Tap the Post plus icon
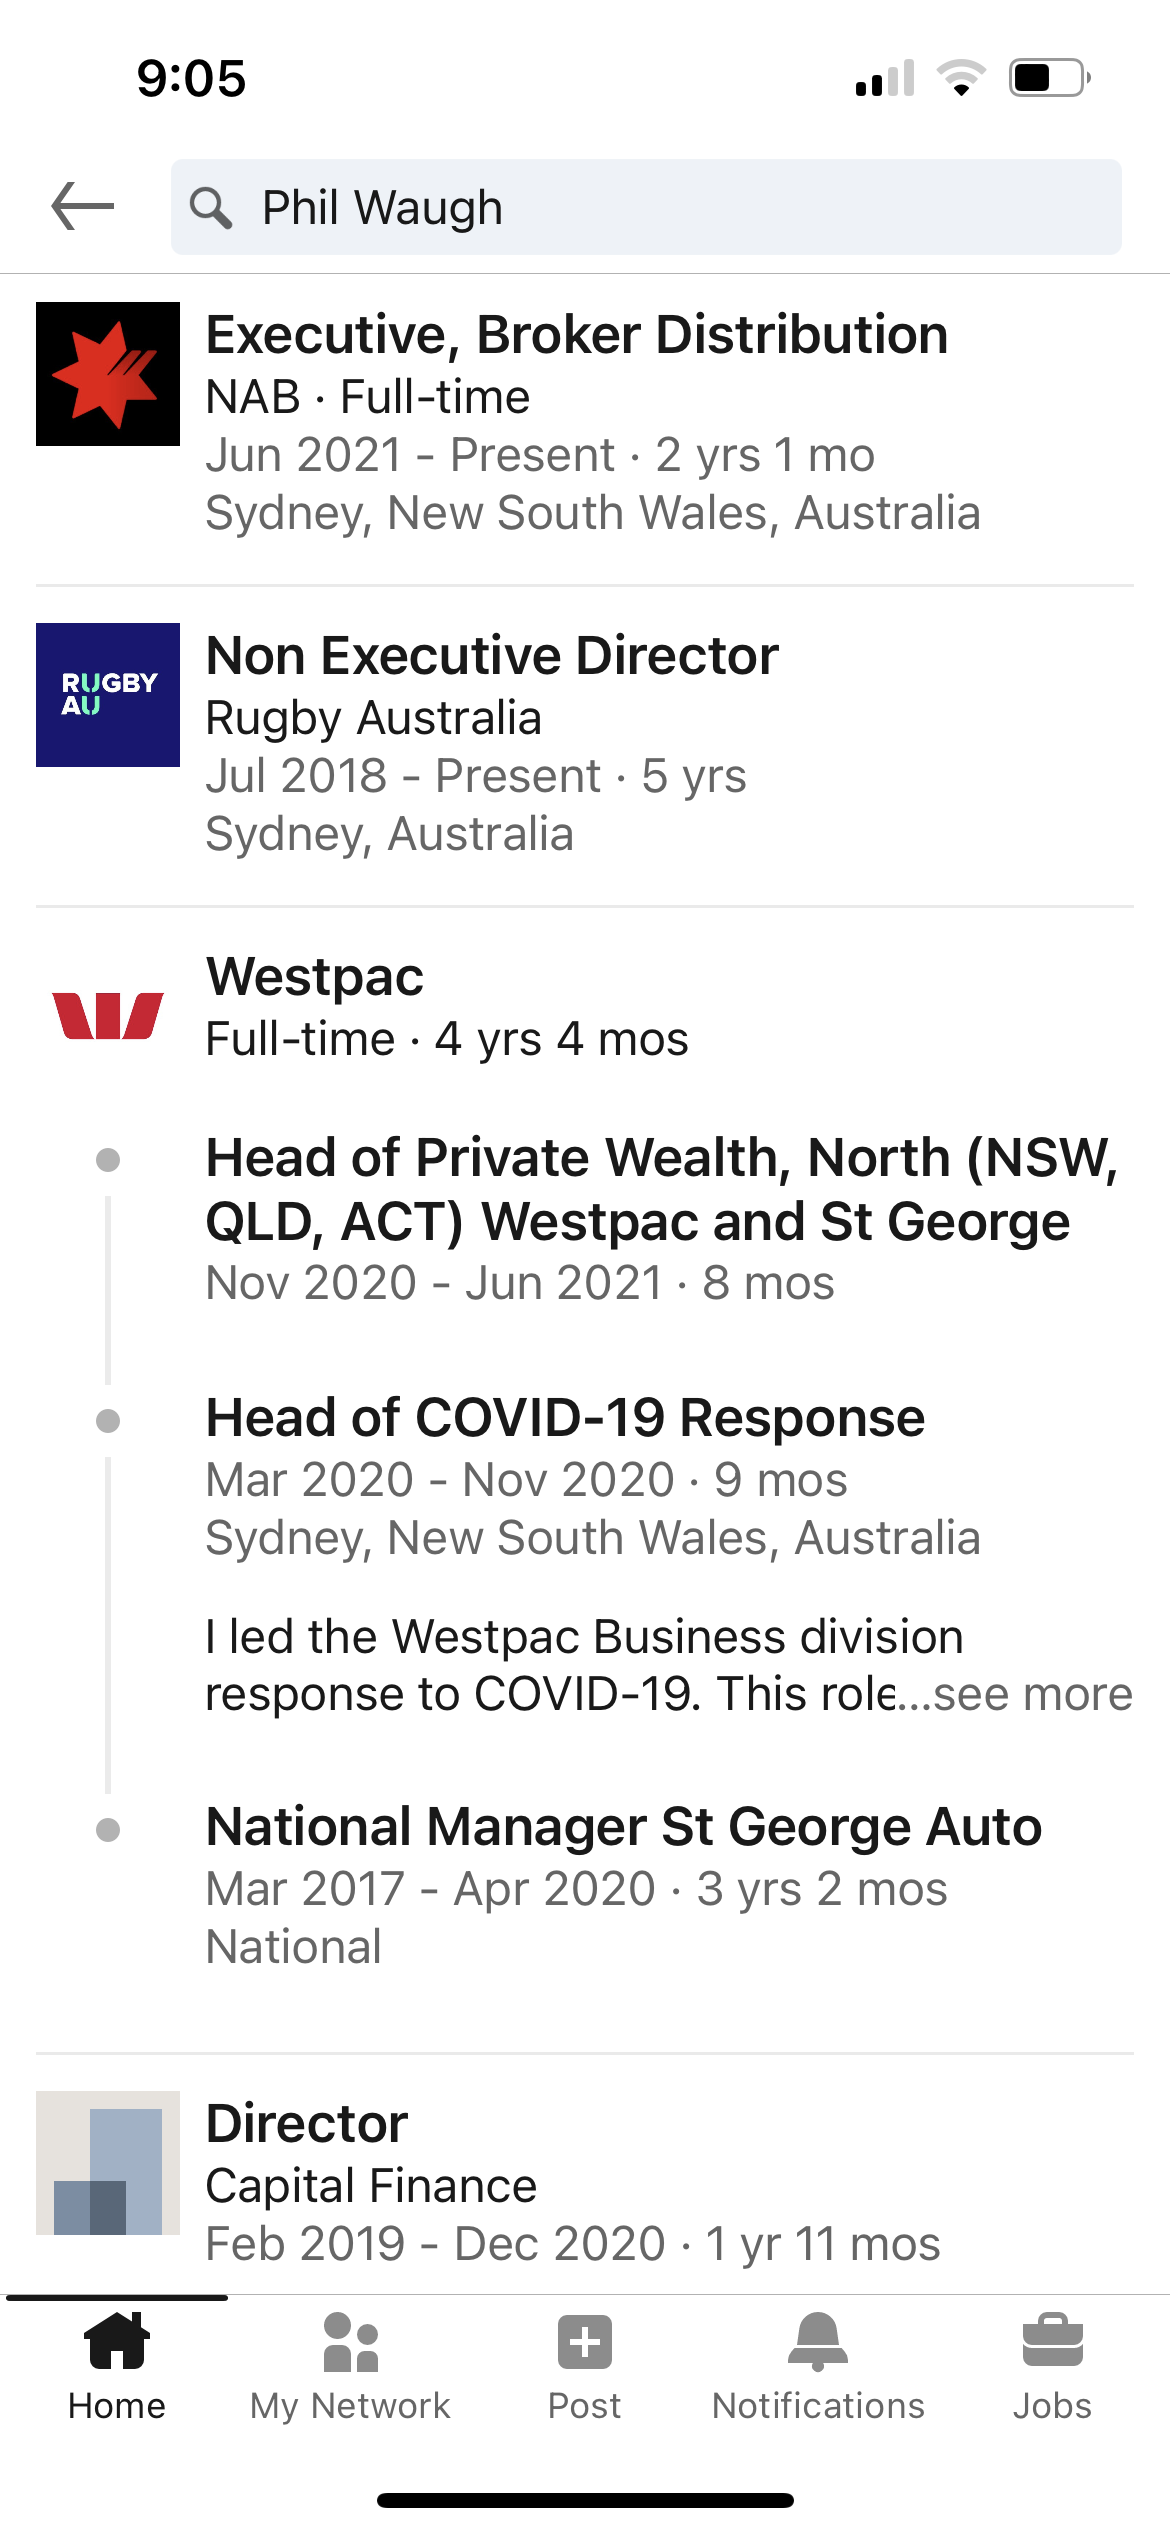This screenshot has width=1170, height=2532. [x=585, y=2342]
